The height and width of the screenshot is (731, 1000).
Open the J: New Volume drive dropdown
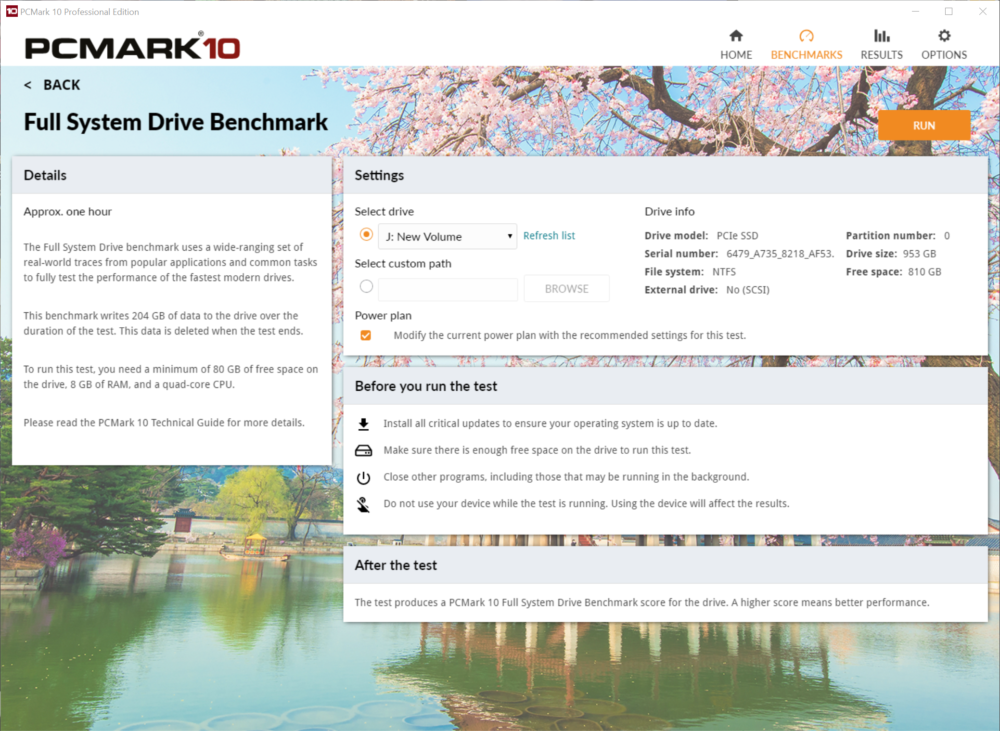click(448, 237)
